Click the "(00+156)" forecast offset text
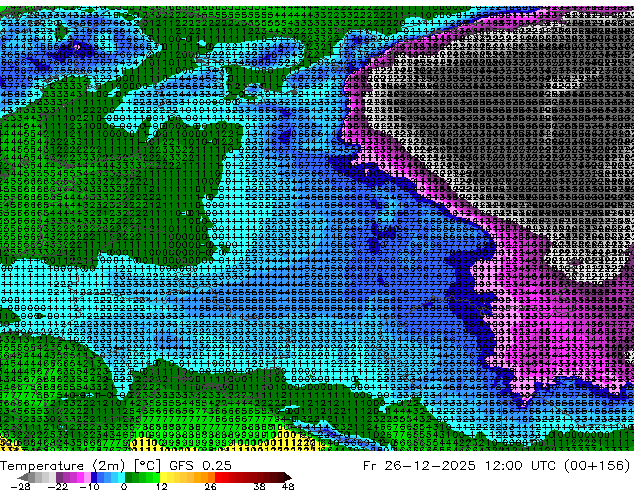634x490 pixels. pyautogui.click(x=595, y=466)
